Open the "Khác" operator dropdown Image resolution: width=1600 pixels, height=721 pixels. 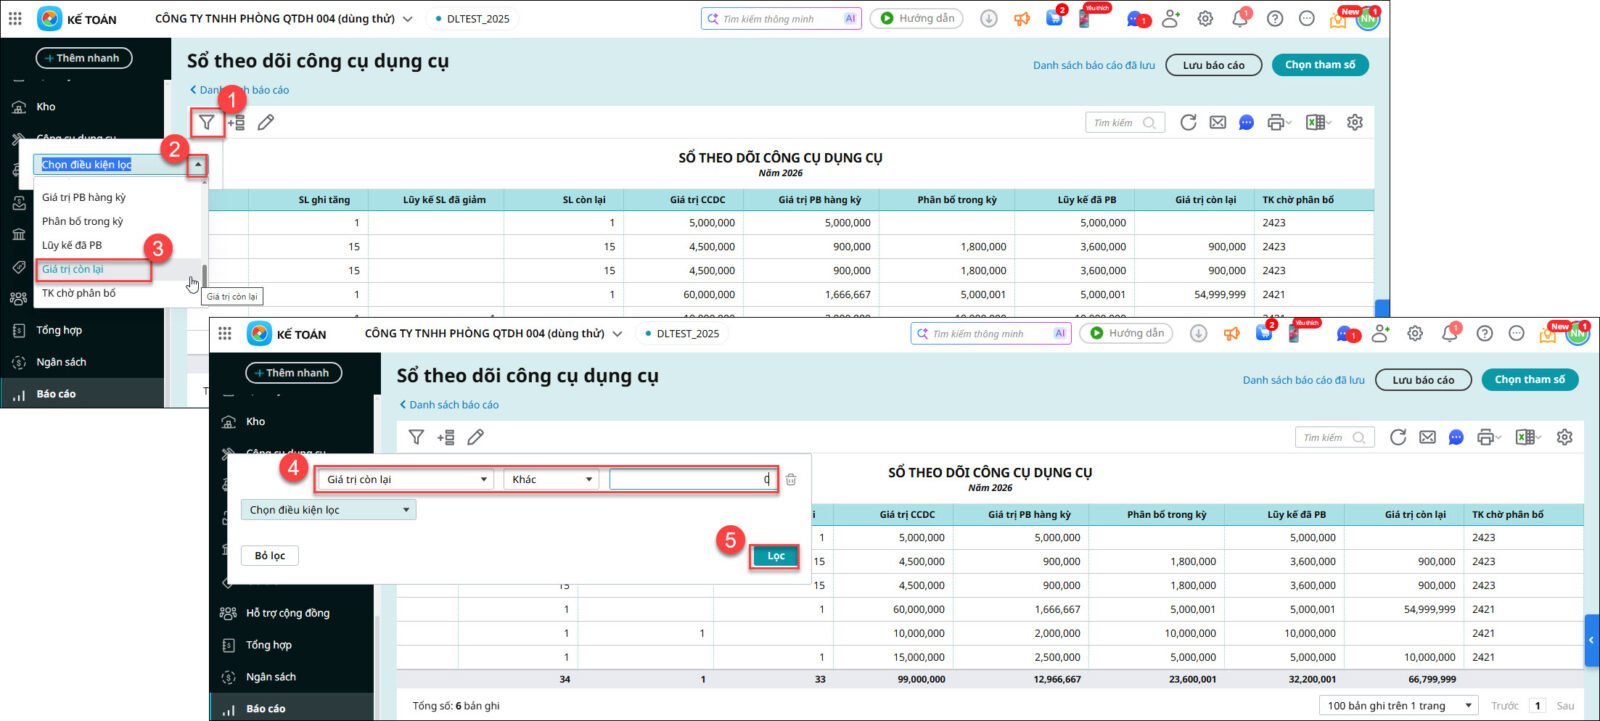tap(551, 480)
